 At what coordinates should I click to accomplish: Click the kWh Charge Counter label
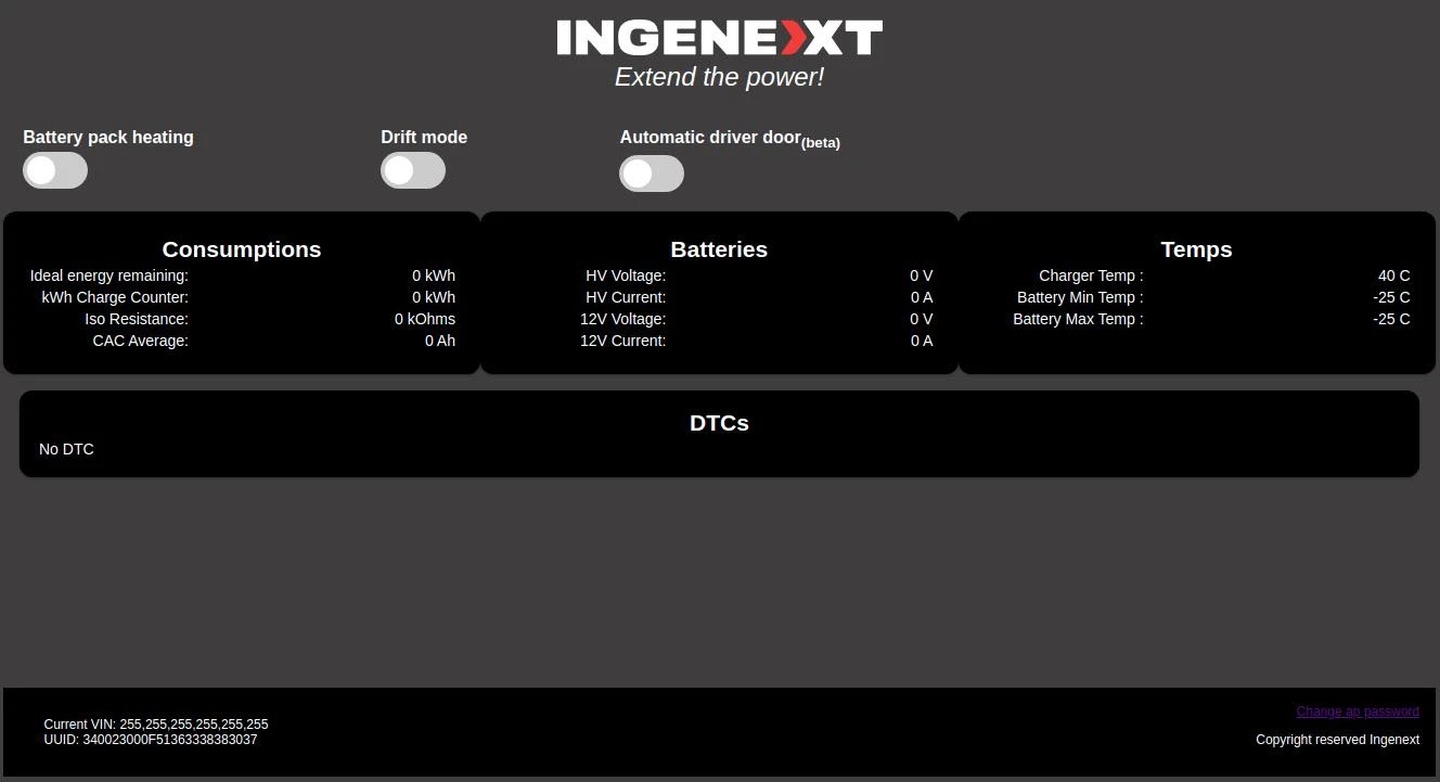(115, 298)
